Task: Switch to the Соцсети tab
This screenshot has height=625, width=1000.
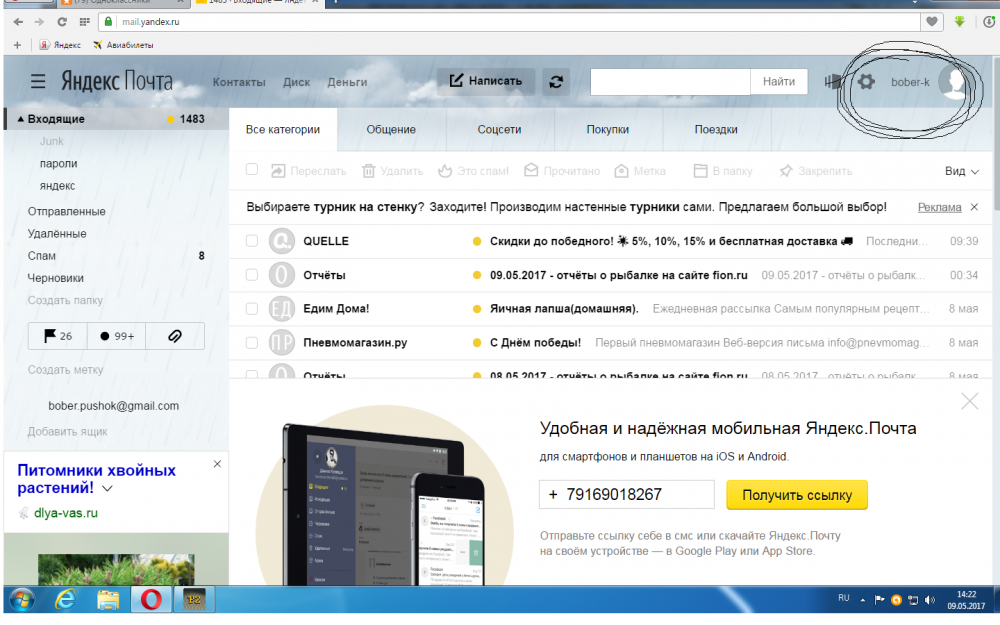Action: click(x=499, y=130)
